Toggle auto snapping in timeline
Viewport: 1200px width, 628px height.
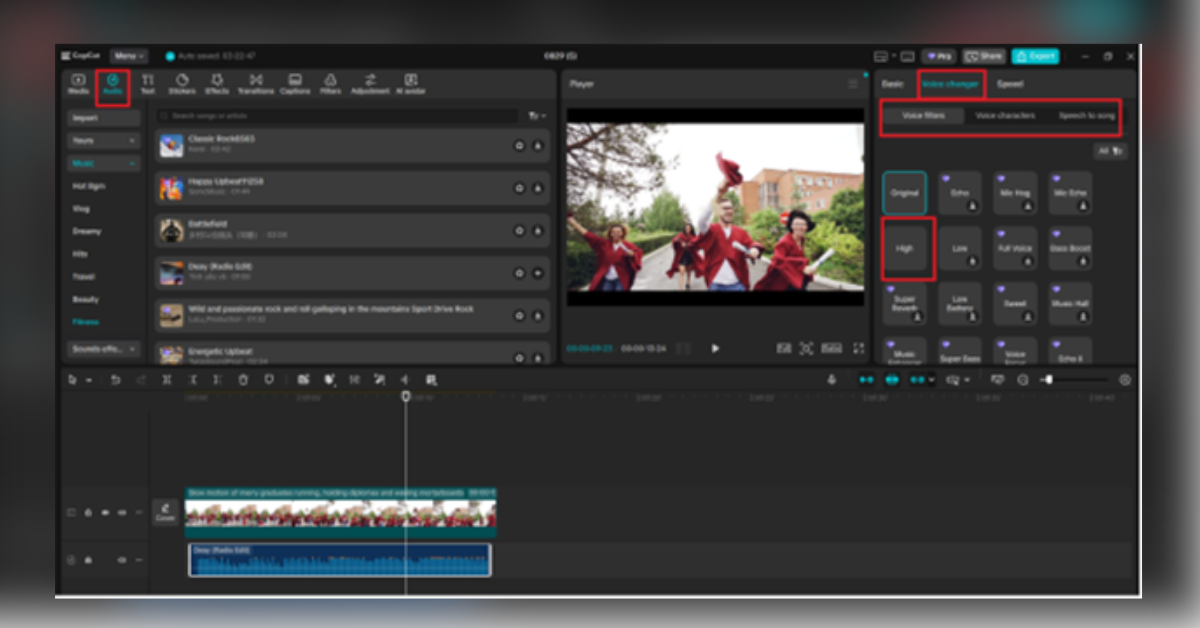(892, 380)
